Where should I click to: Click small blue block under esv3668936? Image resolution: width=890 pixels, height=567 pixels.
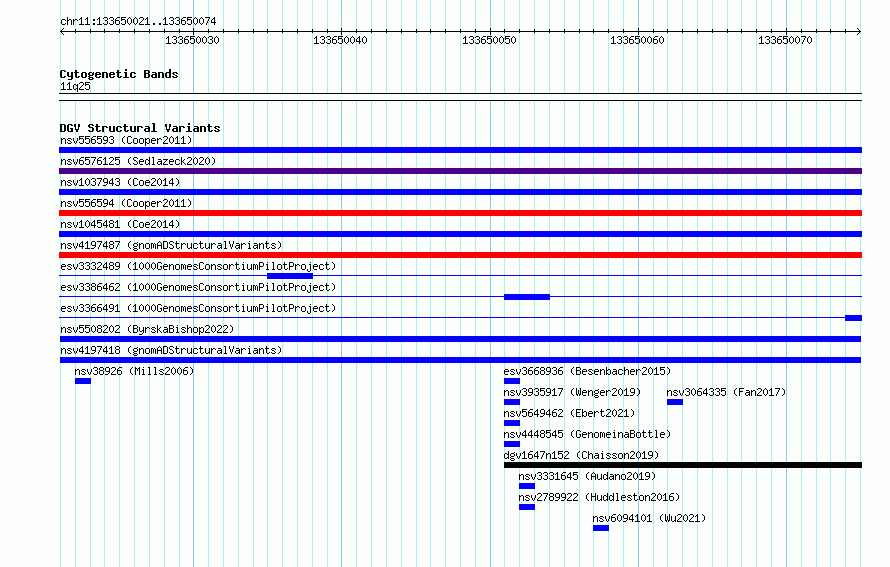click(511, 381)
